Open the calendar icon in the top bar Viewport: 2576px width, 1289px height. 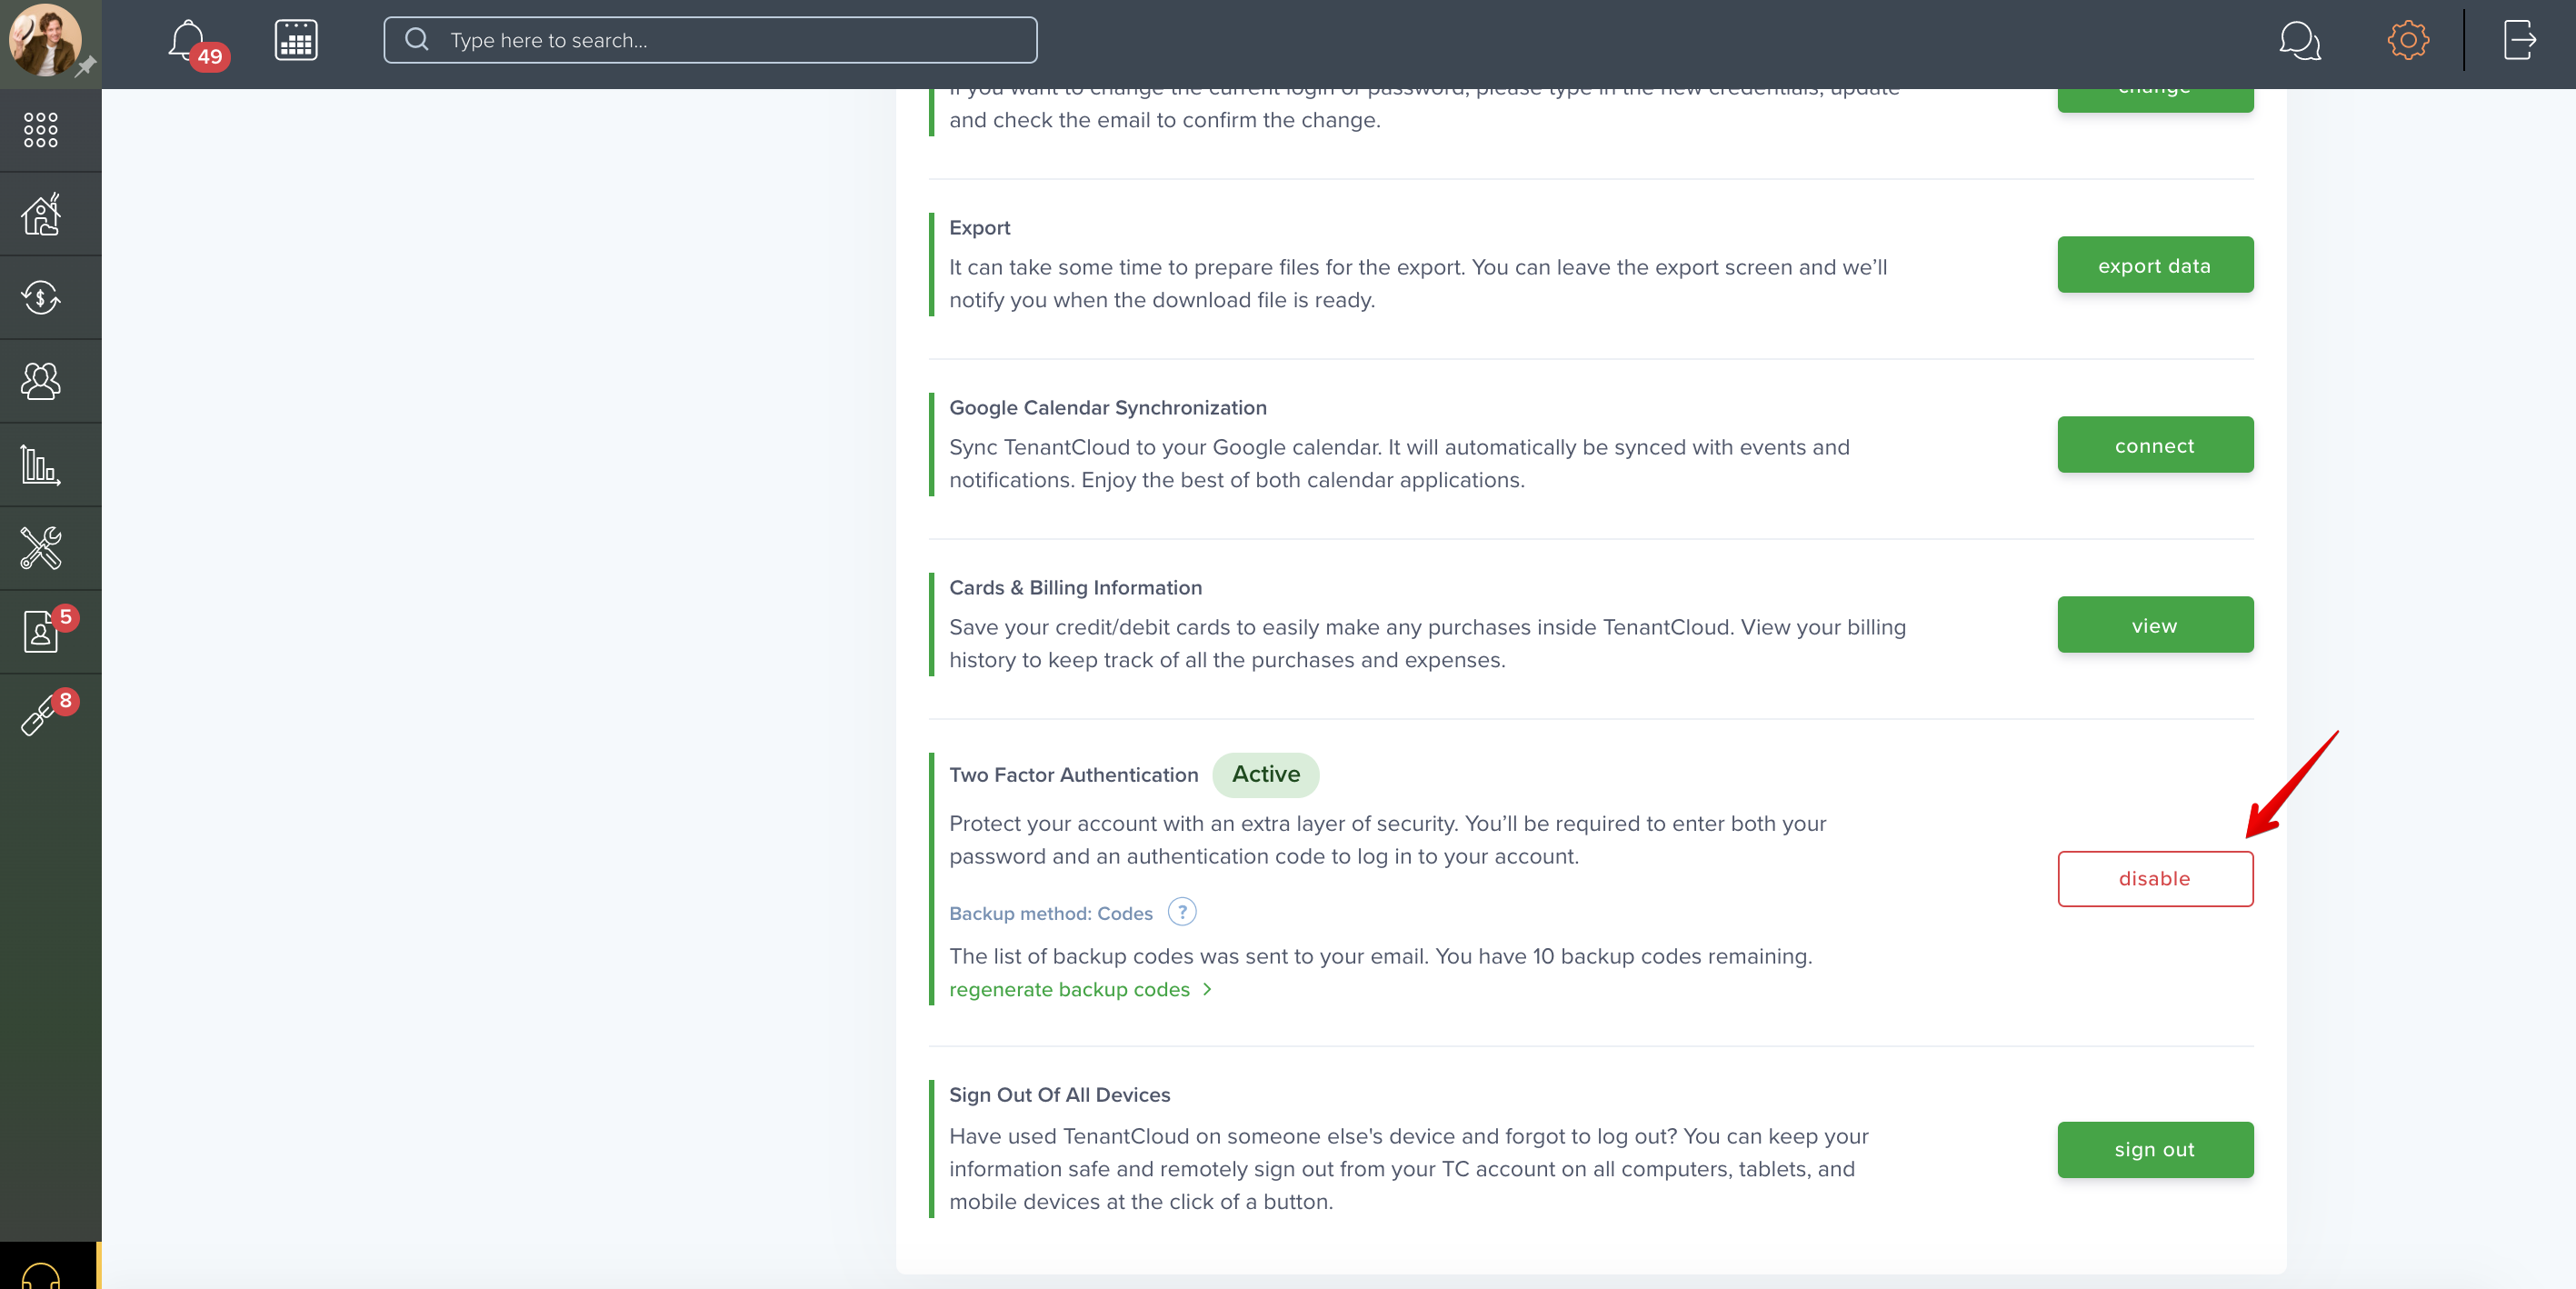296,40
